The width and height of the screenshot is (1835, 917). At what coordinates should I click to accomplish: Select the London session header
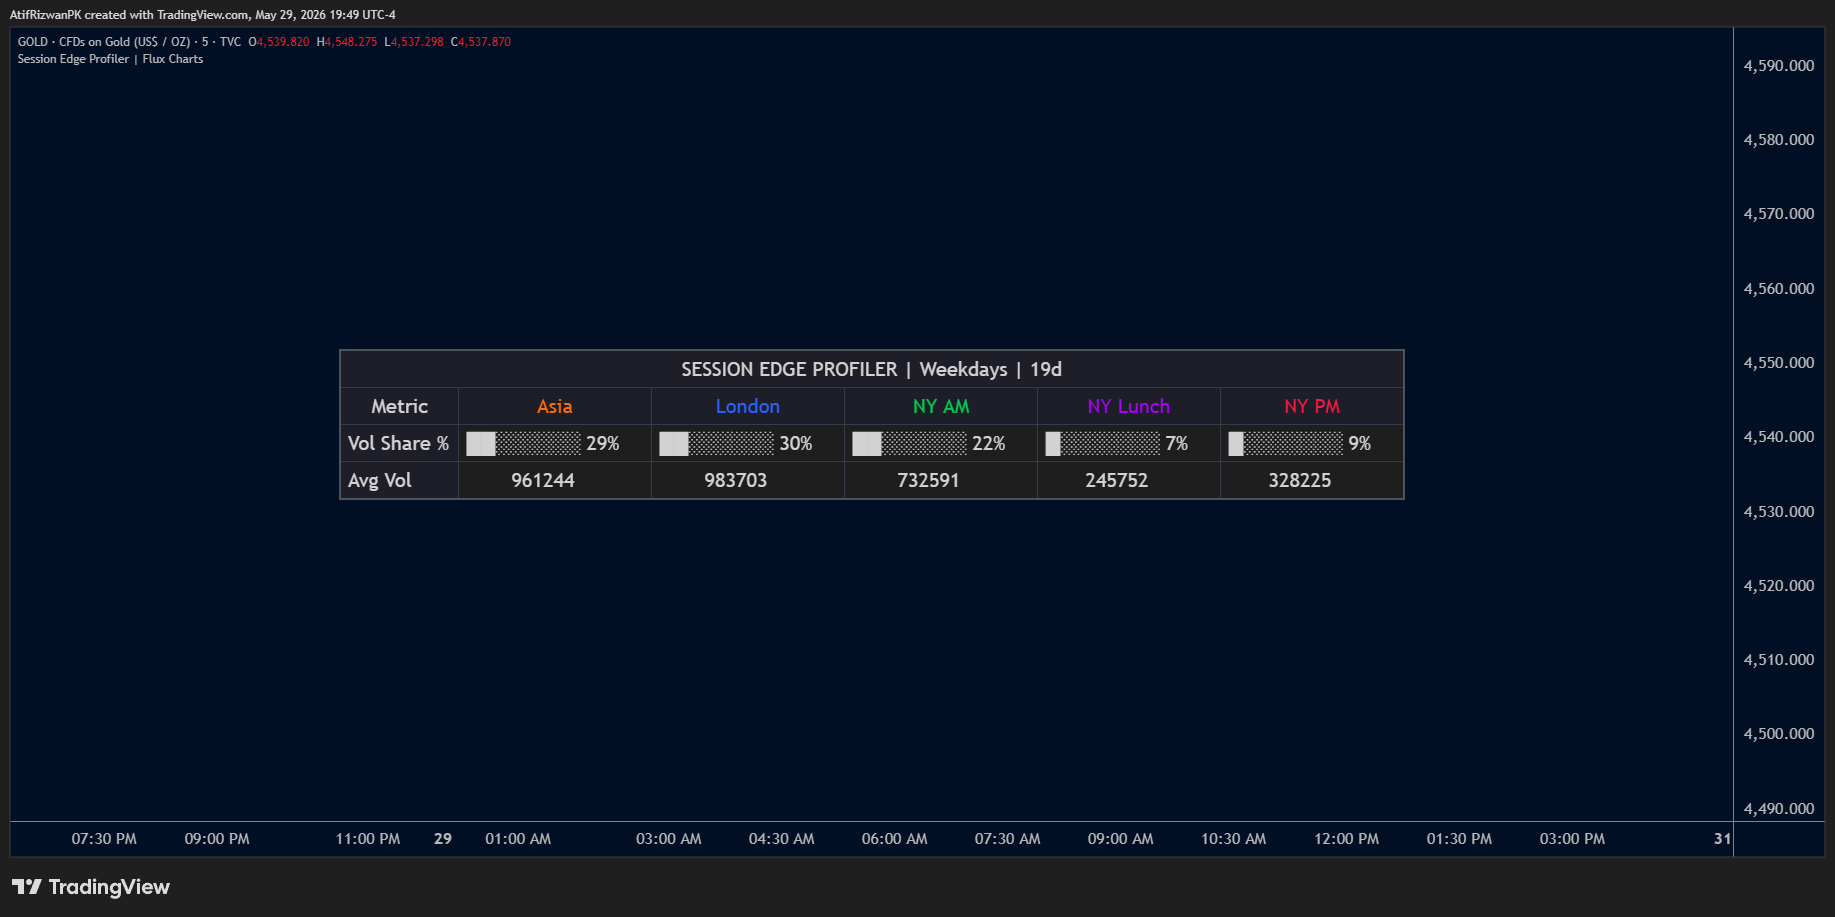coord(747,406)
